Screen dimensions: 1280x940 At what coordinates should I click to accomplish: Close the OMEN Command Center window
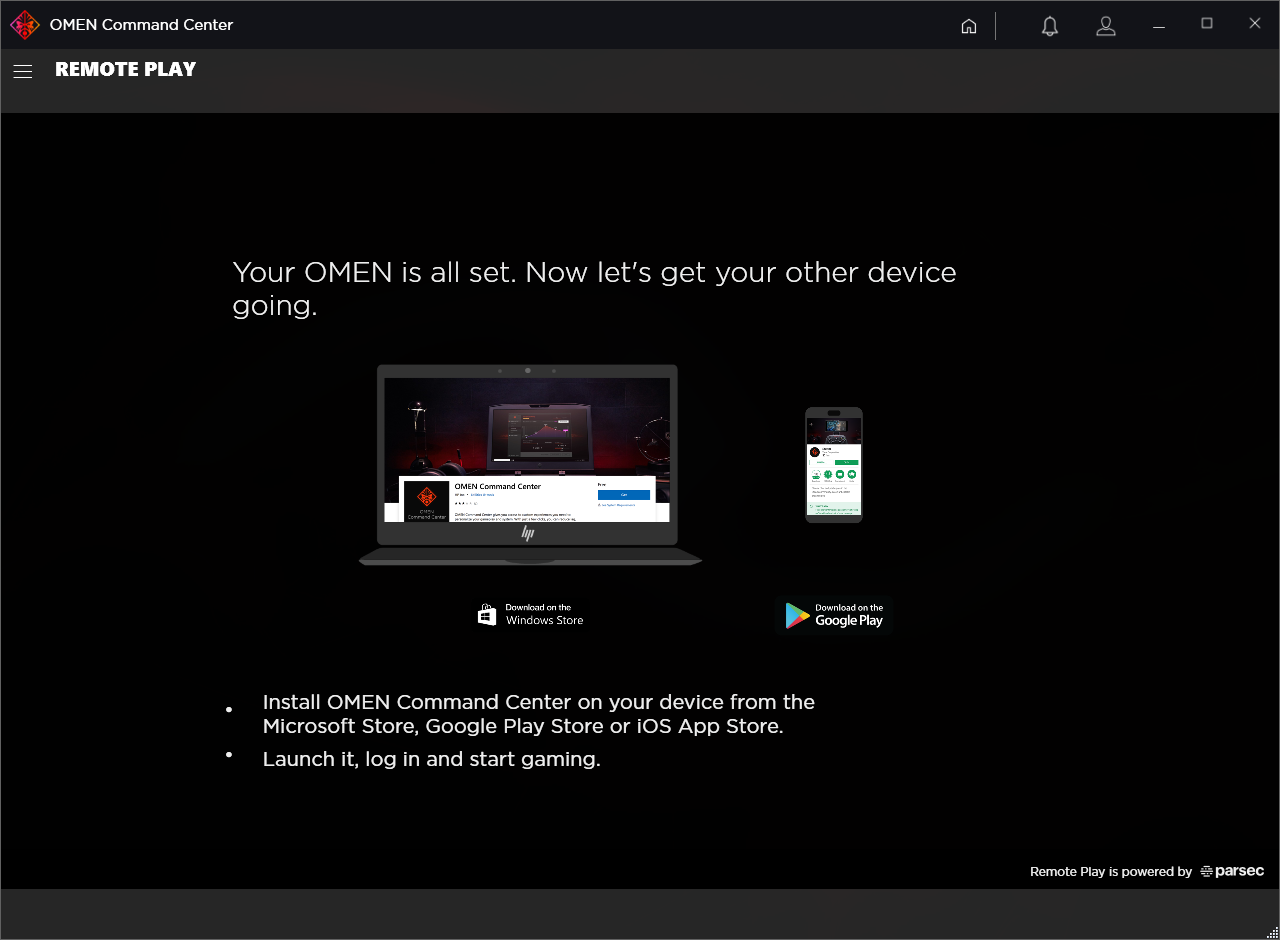(1255, 24)
